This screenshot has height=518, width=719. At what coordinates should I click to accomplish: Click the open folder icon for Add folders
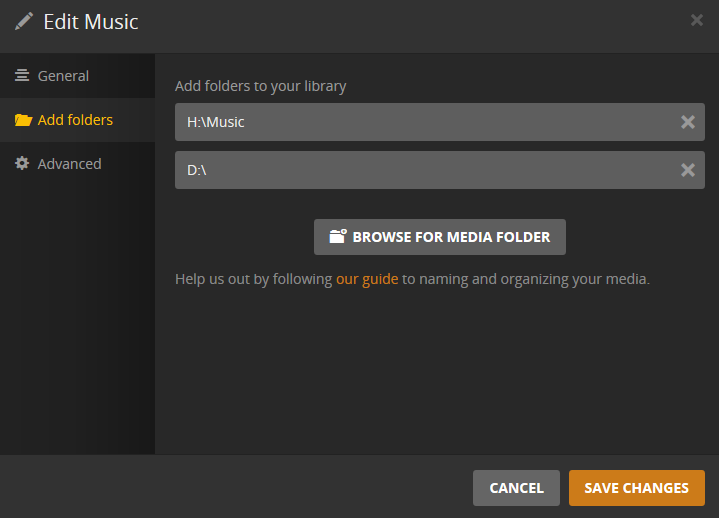point(23,120)
